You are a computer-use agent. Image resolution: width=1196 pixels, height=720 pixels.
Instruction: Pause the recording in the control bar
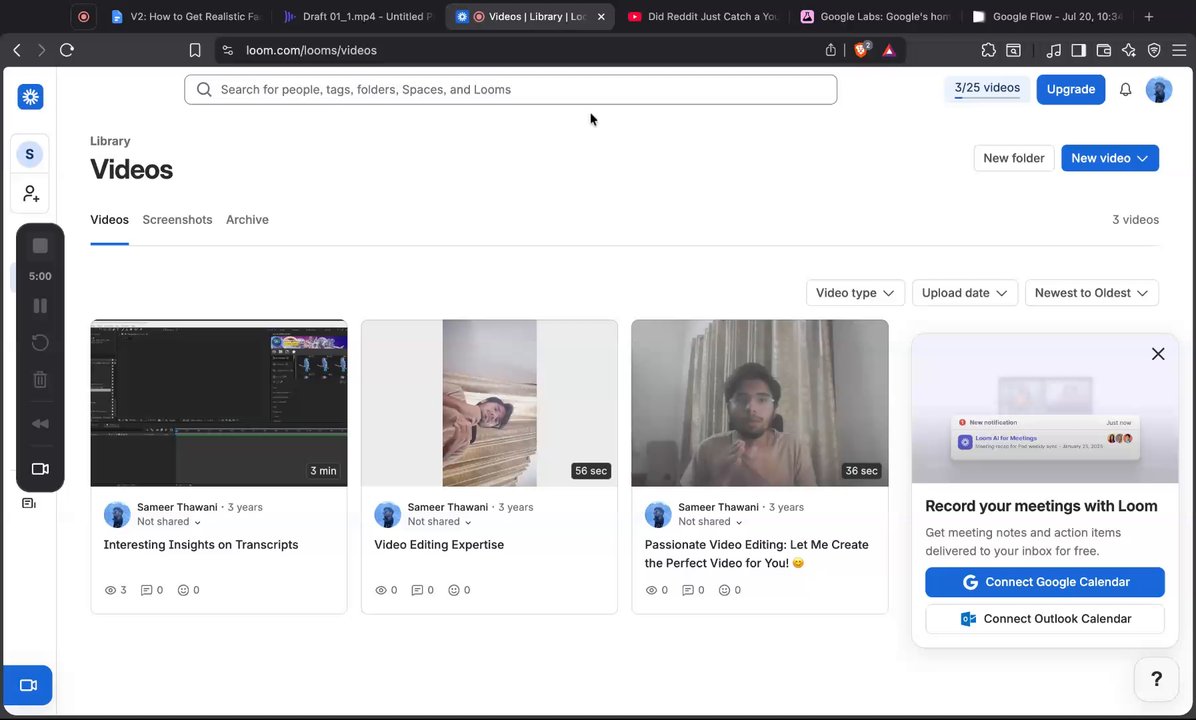pos(40,306)
